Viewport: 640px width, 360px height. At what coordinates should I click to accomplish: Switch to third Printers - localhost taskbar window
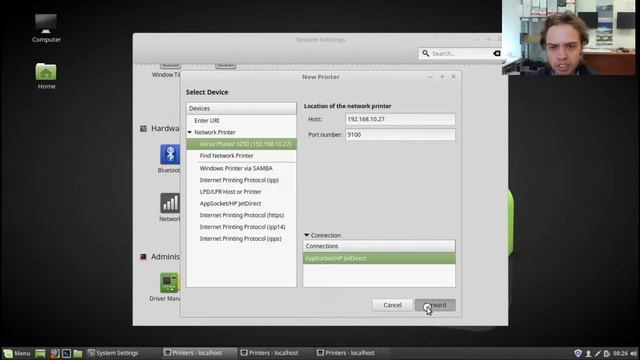[351, 353]
